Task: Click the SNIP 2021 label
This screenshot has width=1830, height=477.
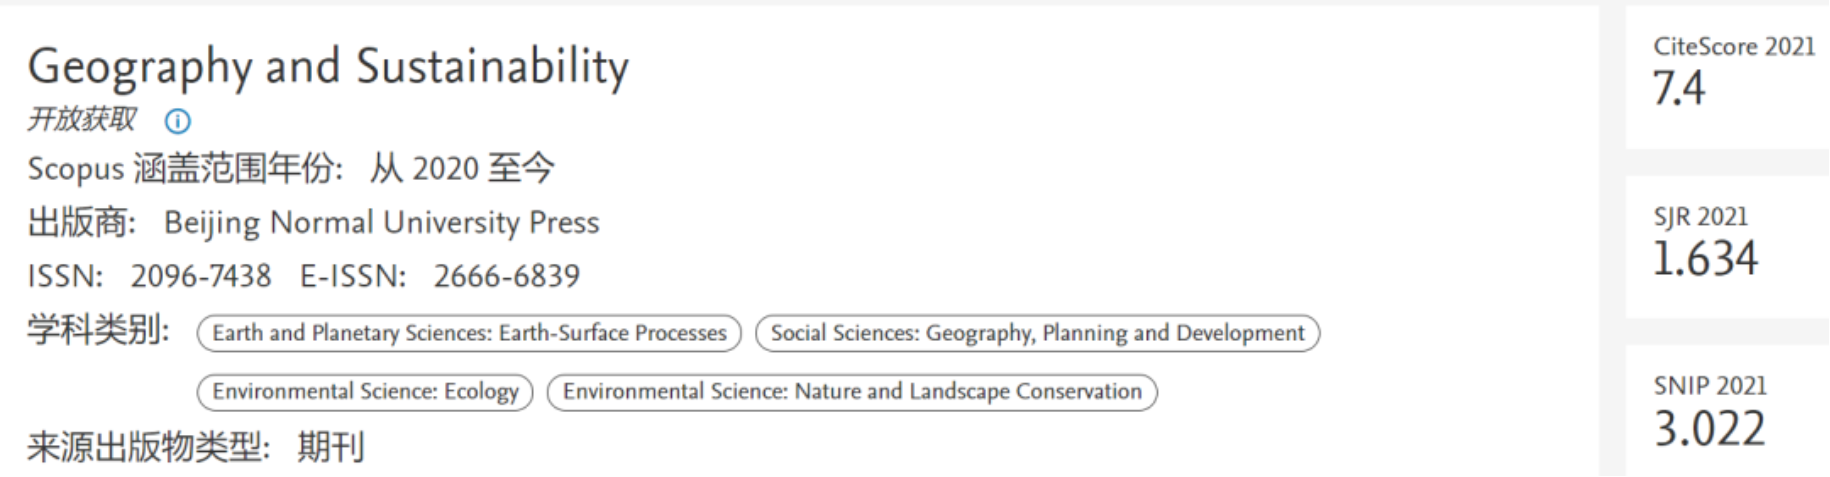Action: coord(1710,386)
